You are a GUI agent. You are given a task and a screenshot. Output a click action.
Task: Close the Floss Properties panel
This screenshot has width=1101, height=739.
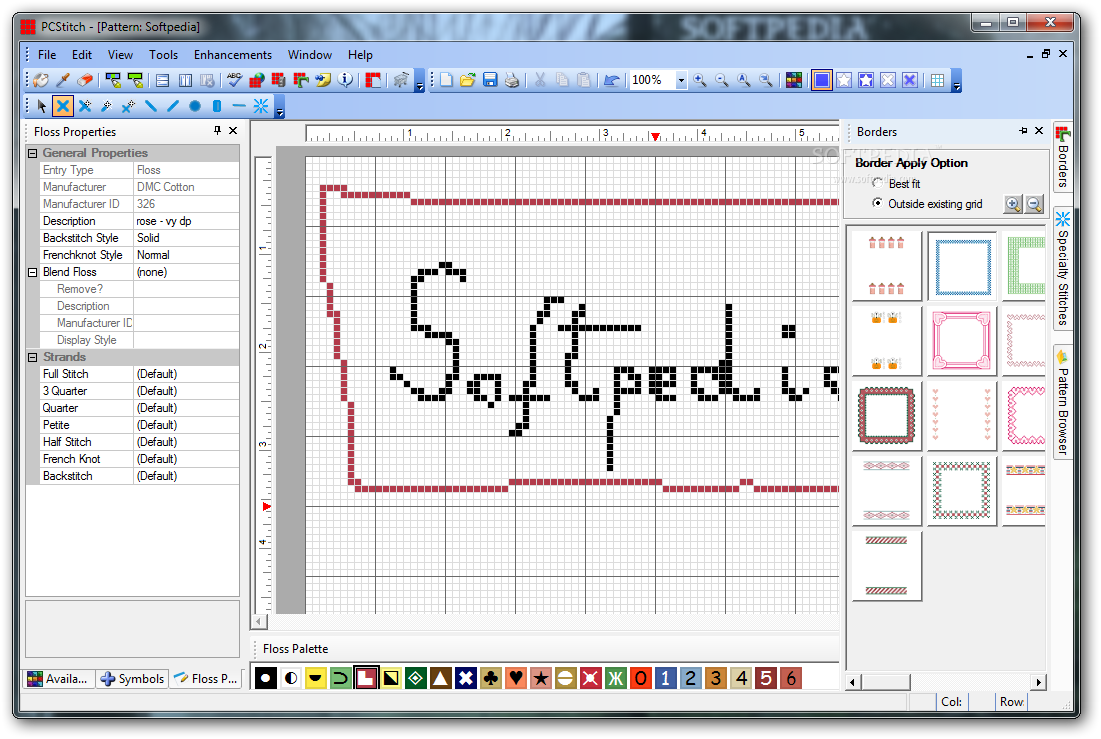coord(233,131)
